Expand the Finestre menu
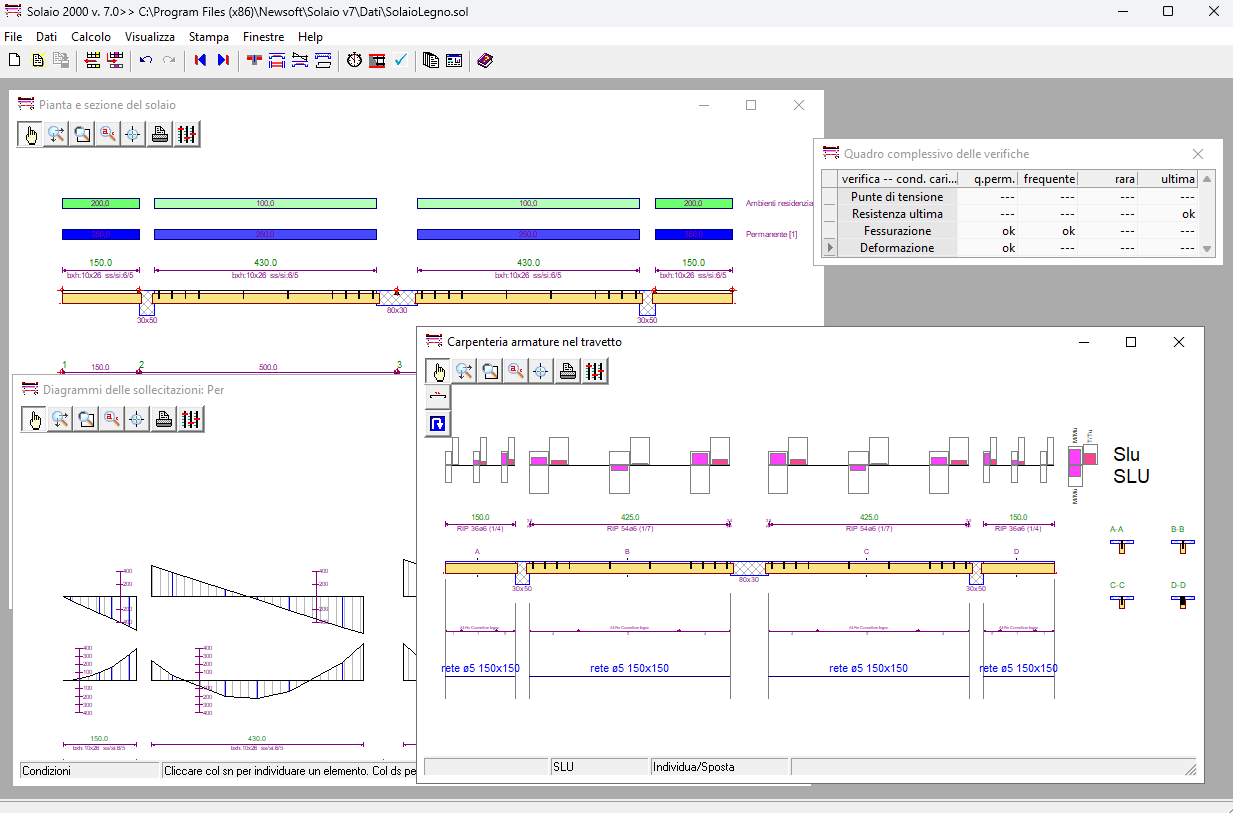The width and height of the screenshot is (1233, 813). (263, 37)
